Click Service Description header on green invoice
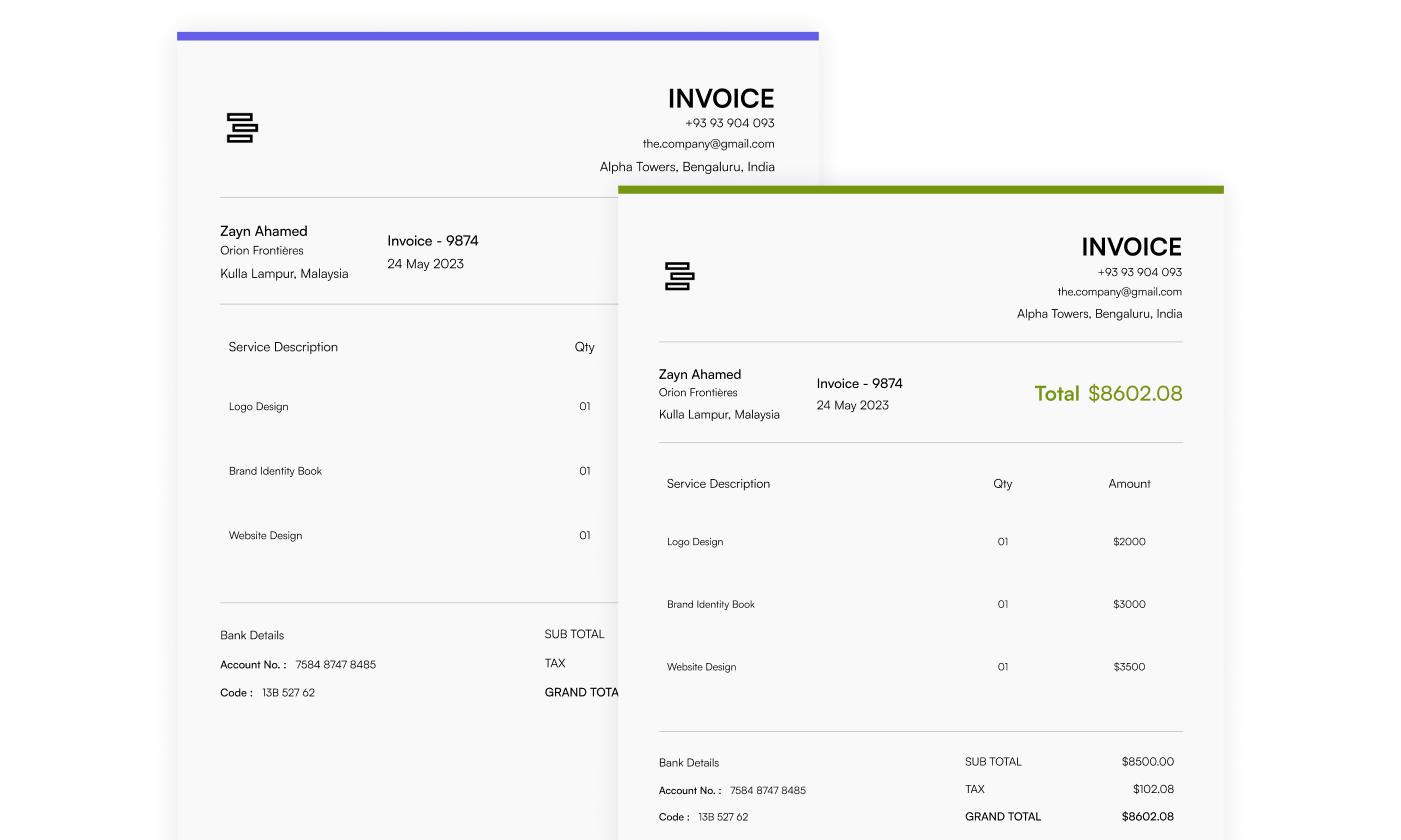1401x840 pixels. point(718,484)
